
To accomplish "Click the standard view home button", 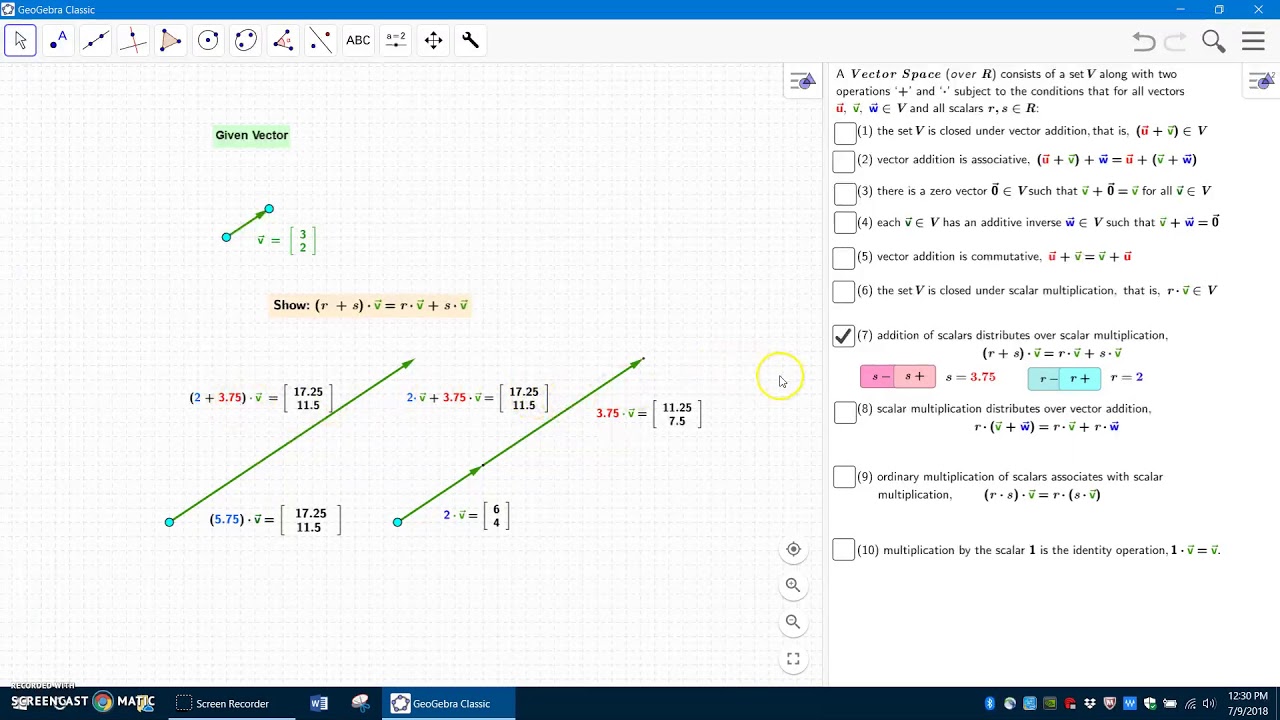I will coord(793,549).
